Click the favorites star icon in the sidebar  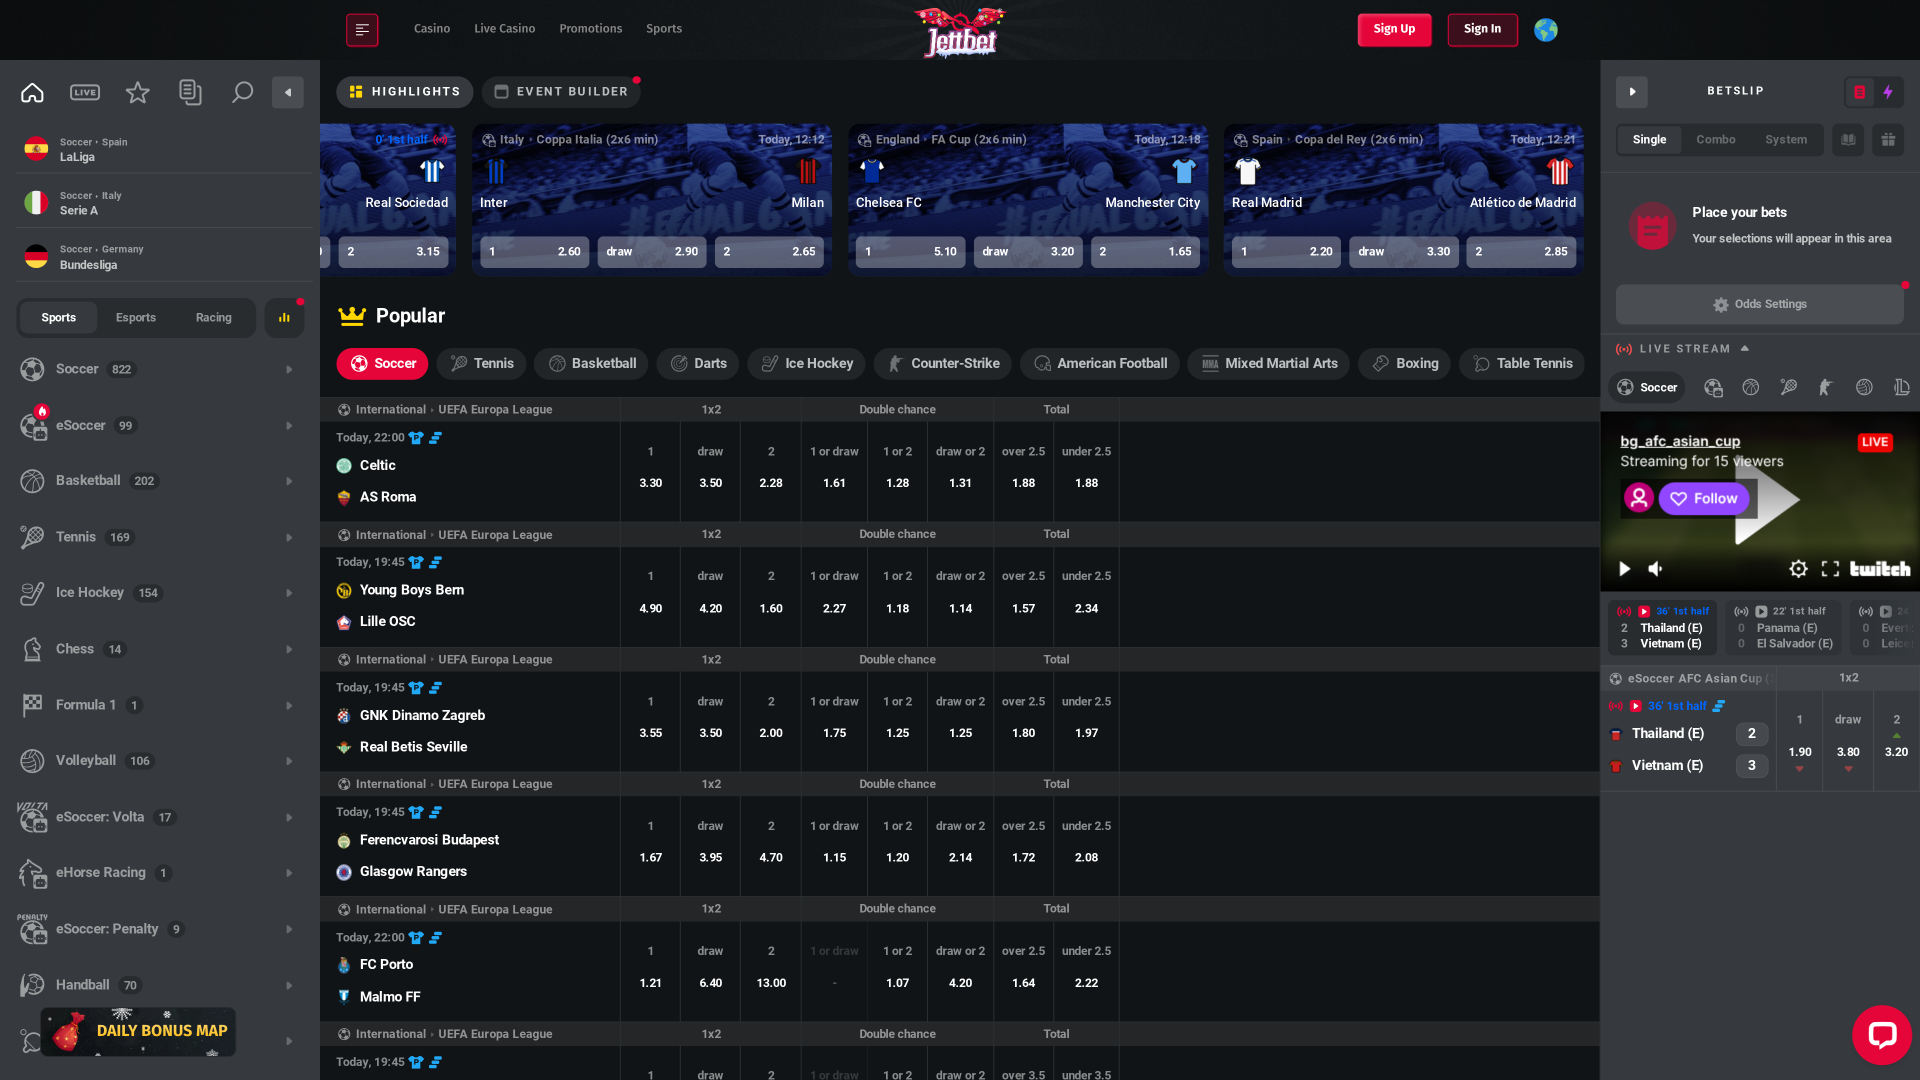(x=137, y=92)
